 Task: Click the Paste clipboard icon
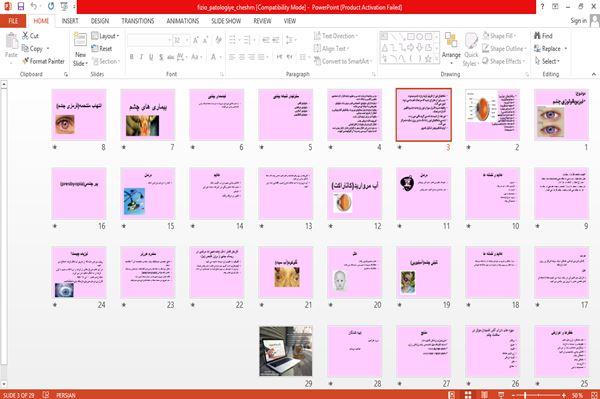click(11, 41)
